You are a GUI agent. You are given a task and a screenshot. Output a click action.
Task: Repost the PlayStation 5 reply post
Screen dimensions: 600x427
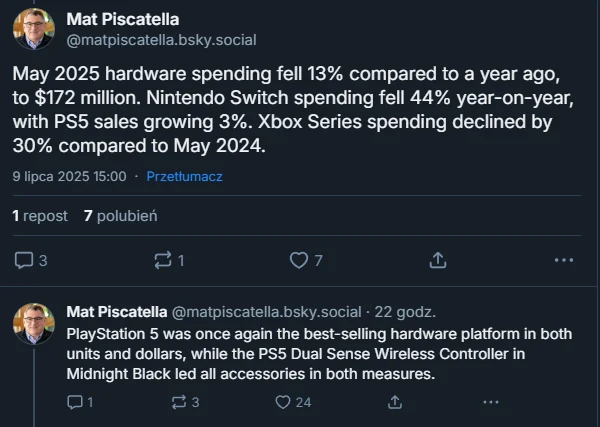point(180,402)
